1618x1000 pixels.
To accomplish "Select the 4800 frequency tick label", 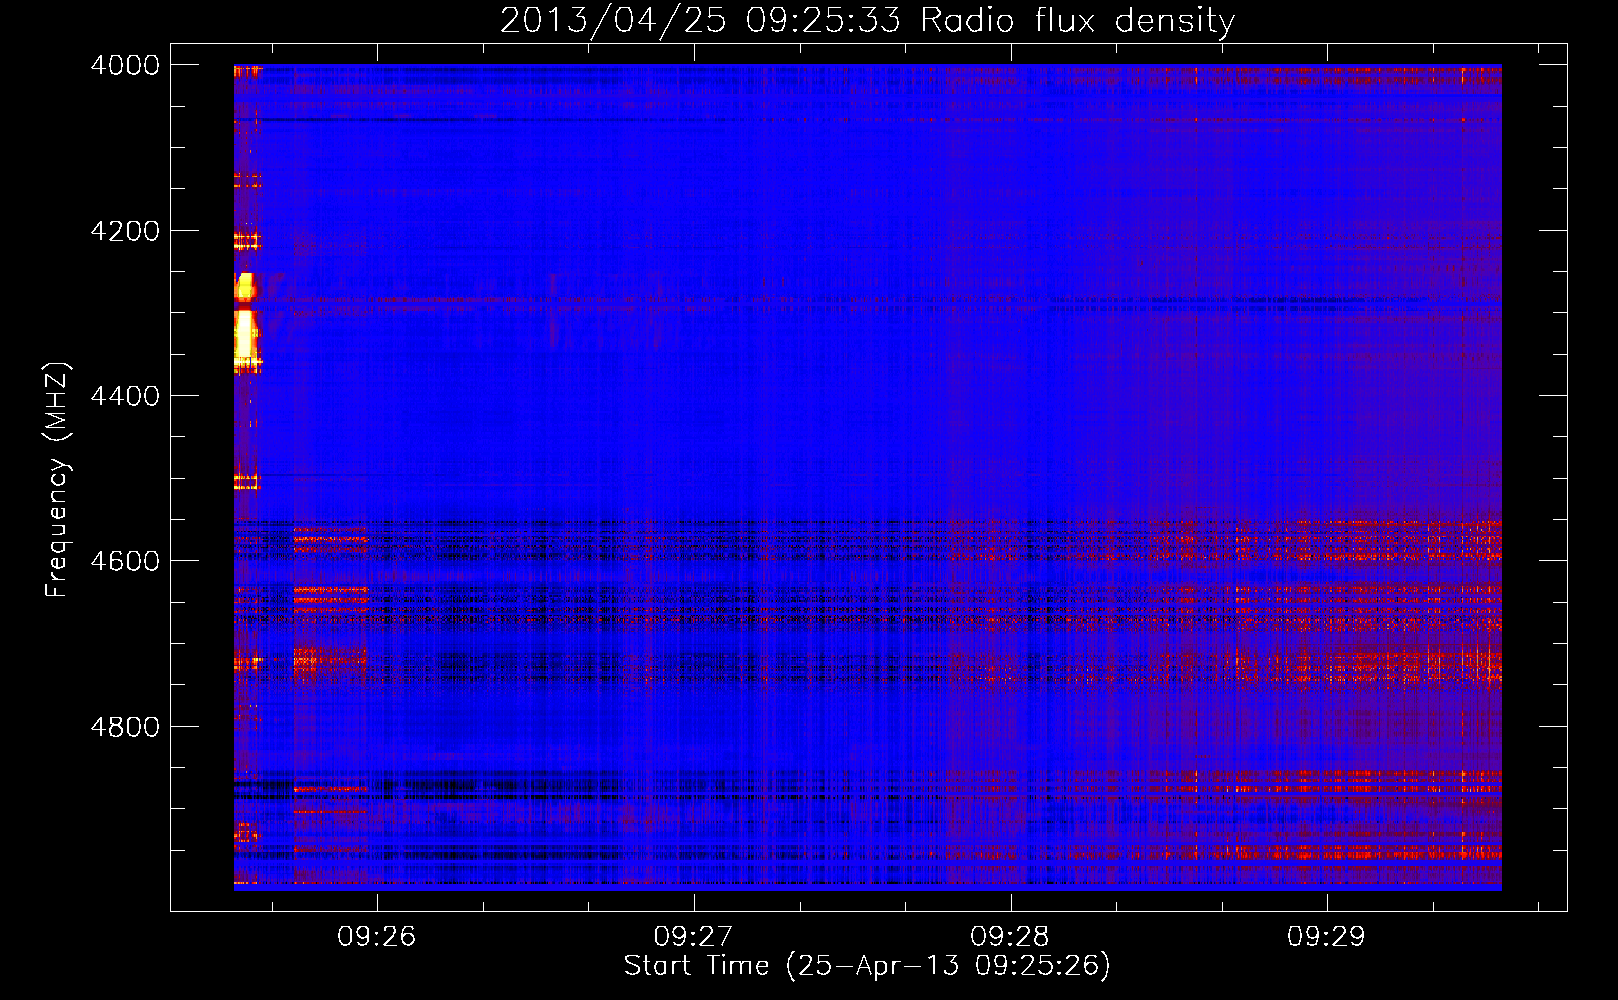I will pyautogui.click(x=125, y=727).
